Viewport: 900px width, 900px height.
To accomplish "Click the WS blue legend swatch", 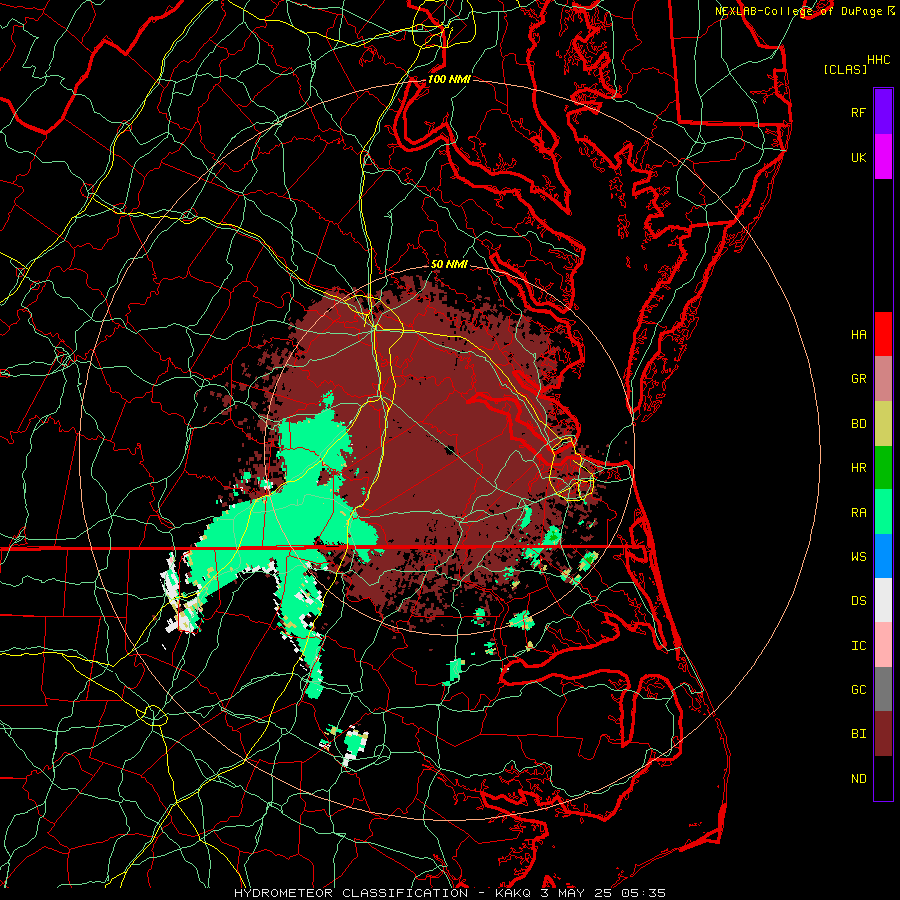I will (x=883, y=556).
